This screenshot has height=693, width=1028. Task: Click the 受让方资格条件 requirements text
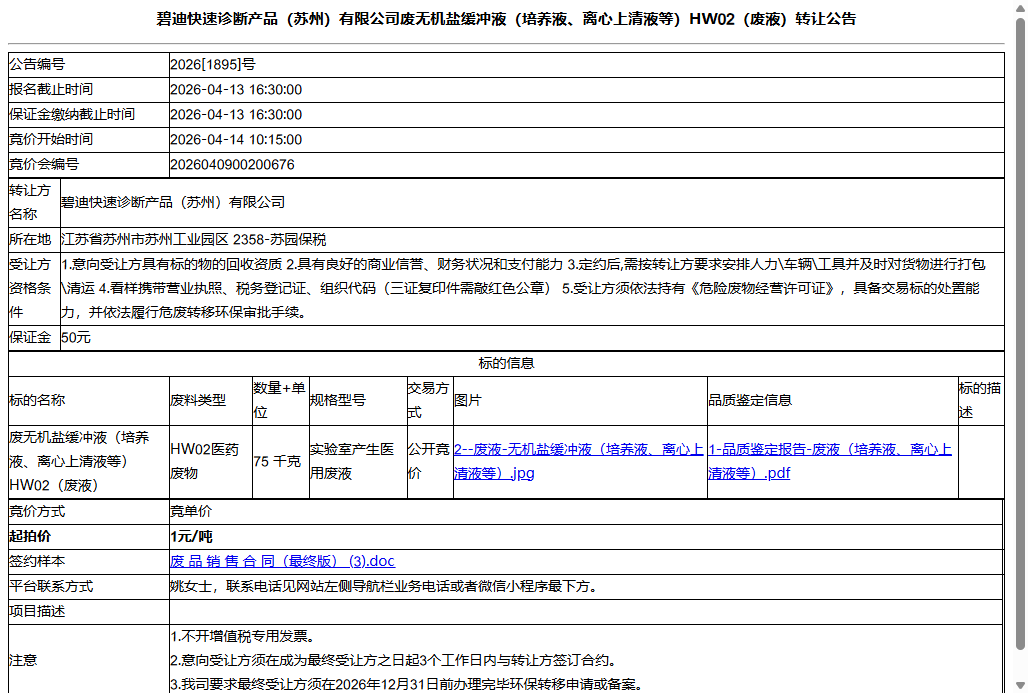tap(523, 288)
